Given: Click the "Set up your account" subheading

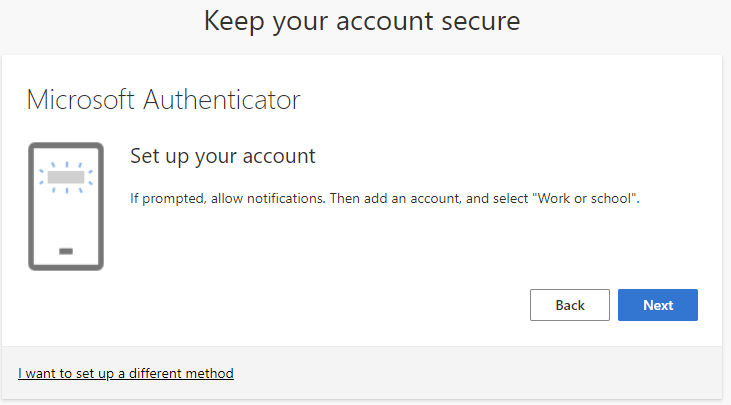Looking at the screenshot, I should point(223,156).
